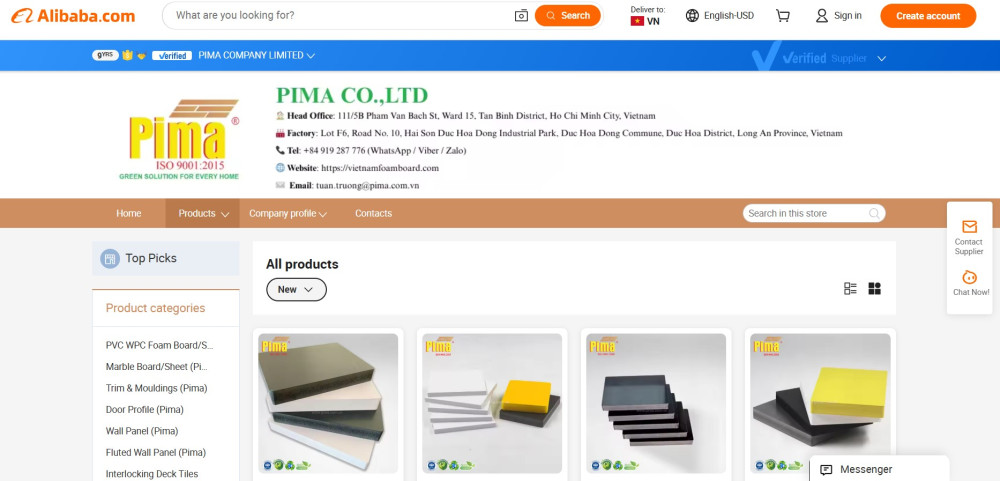Switch to grid view layout icon
Image resolution: width=1000 pixels, height=481 pixels.
(x=874, y=289)
